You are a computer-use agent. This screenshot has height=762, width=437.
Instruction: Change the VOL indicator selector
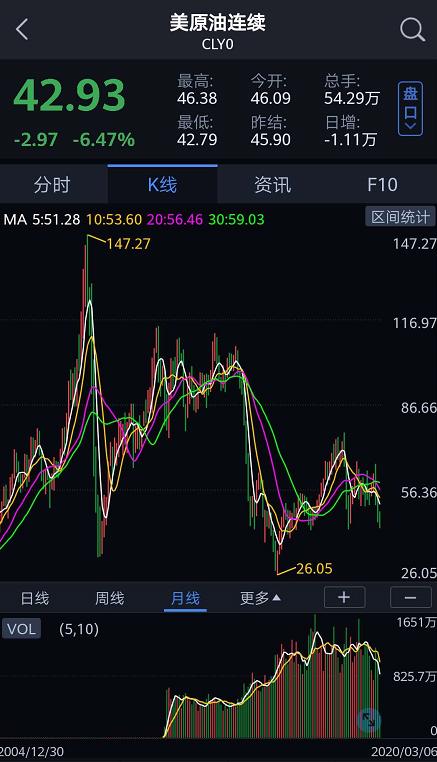point(21,629)
